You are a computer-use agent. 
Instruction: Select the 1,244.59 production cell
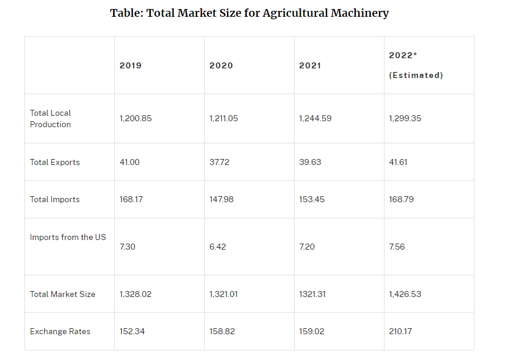tap(315, 118)
